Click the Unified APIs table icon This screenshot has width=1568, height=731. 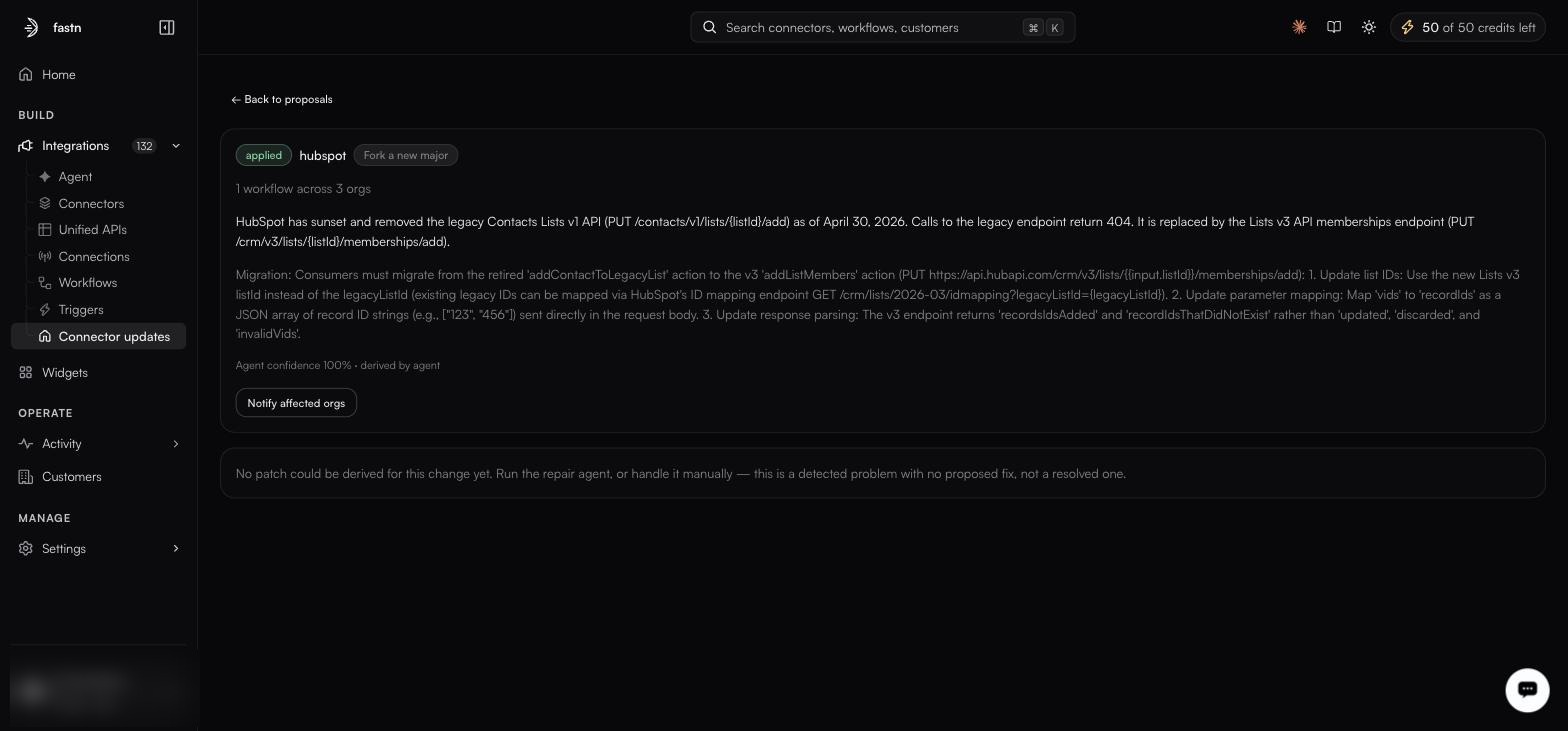click(x=45, y=230)
